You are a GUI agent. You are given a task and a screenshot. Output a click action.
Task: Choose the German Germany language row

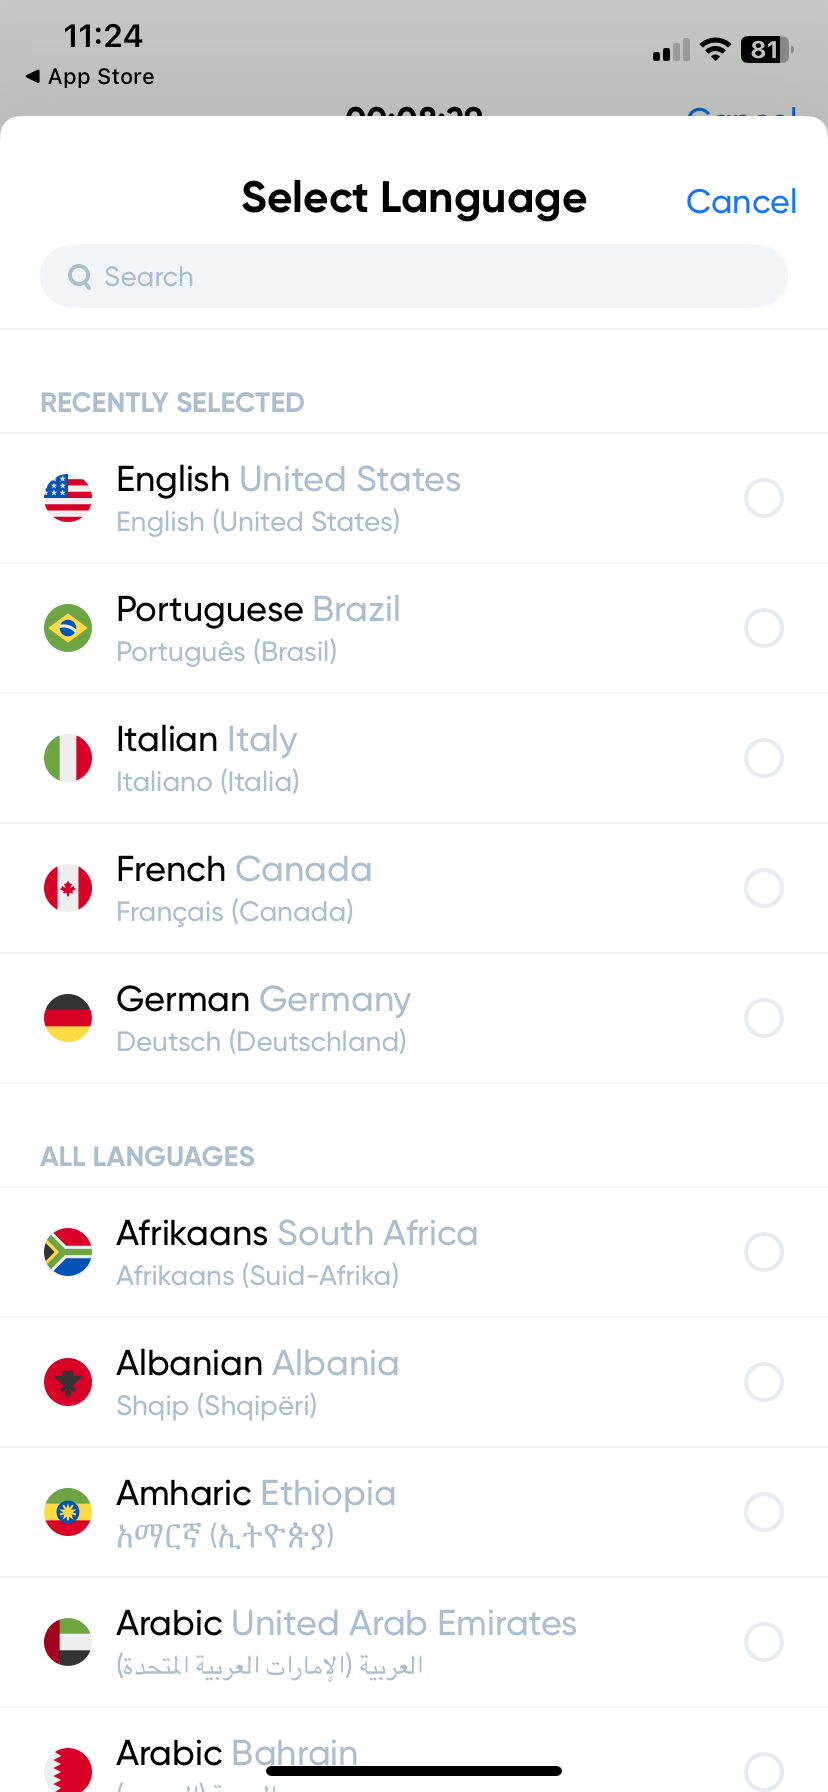coord(400,1018)
